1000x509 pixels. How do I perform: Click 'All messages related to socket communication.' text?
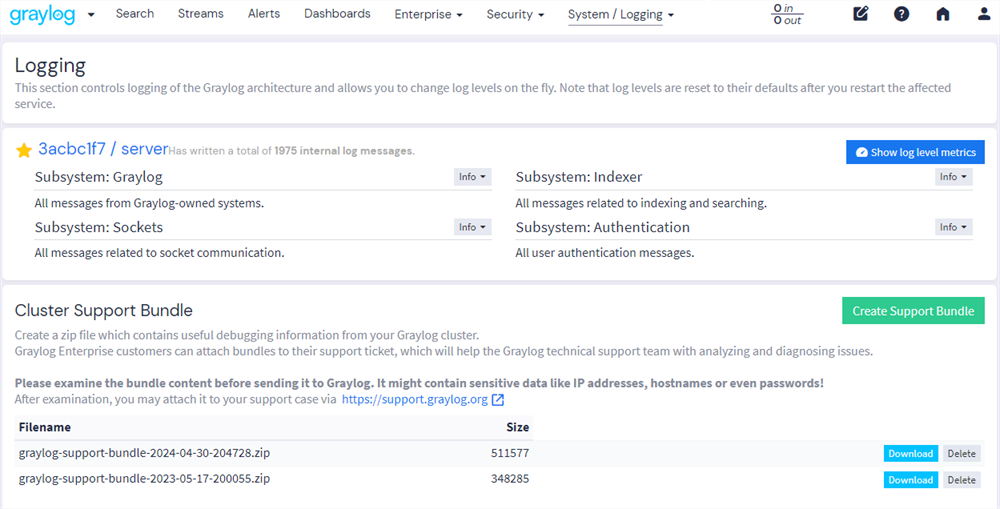(159, 253)
